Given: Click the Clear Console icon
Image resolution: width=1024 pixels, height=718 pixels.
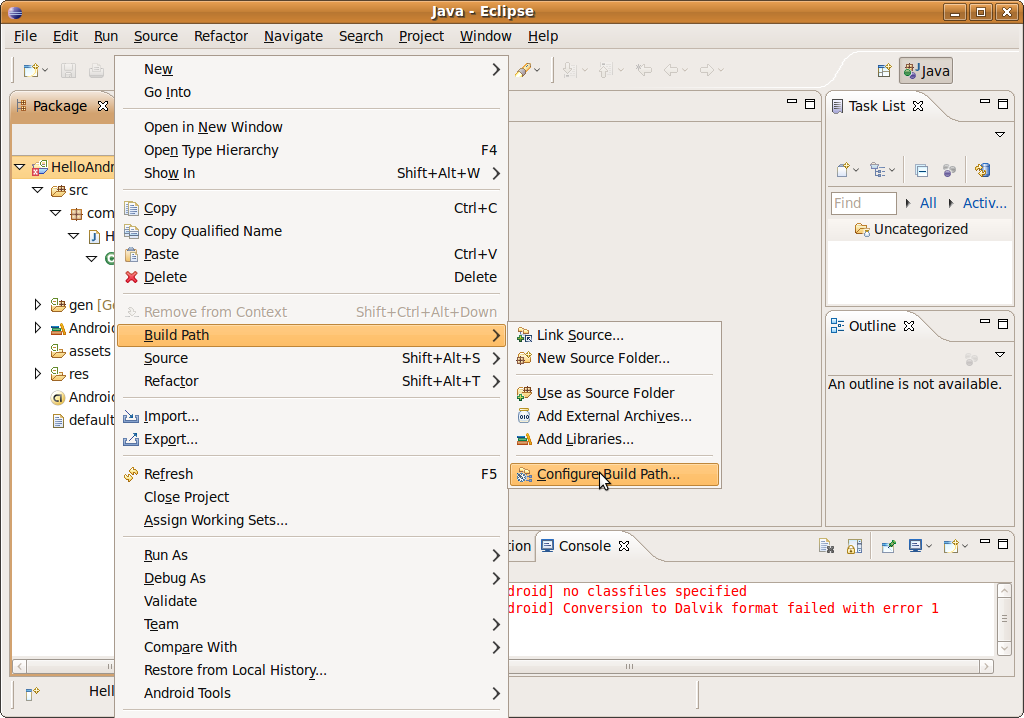Looking at the screenshot, I should click(826, 546).
